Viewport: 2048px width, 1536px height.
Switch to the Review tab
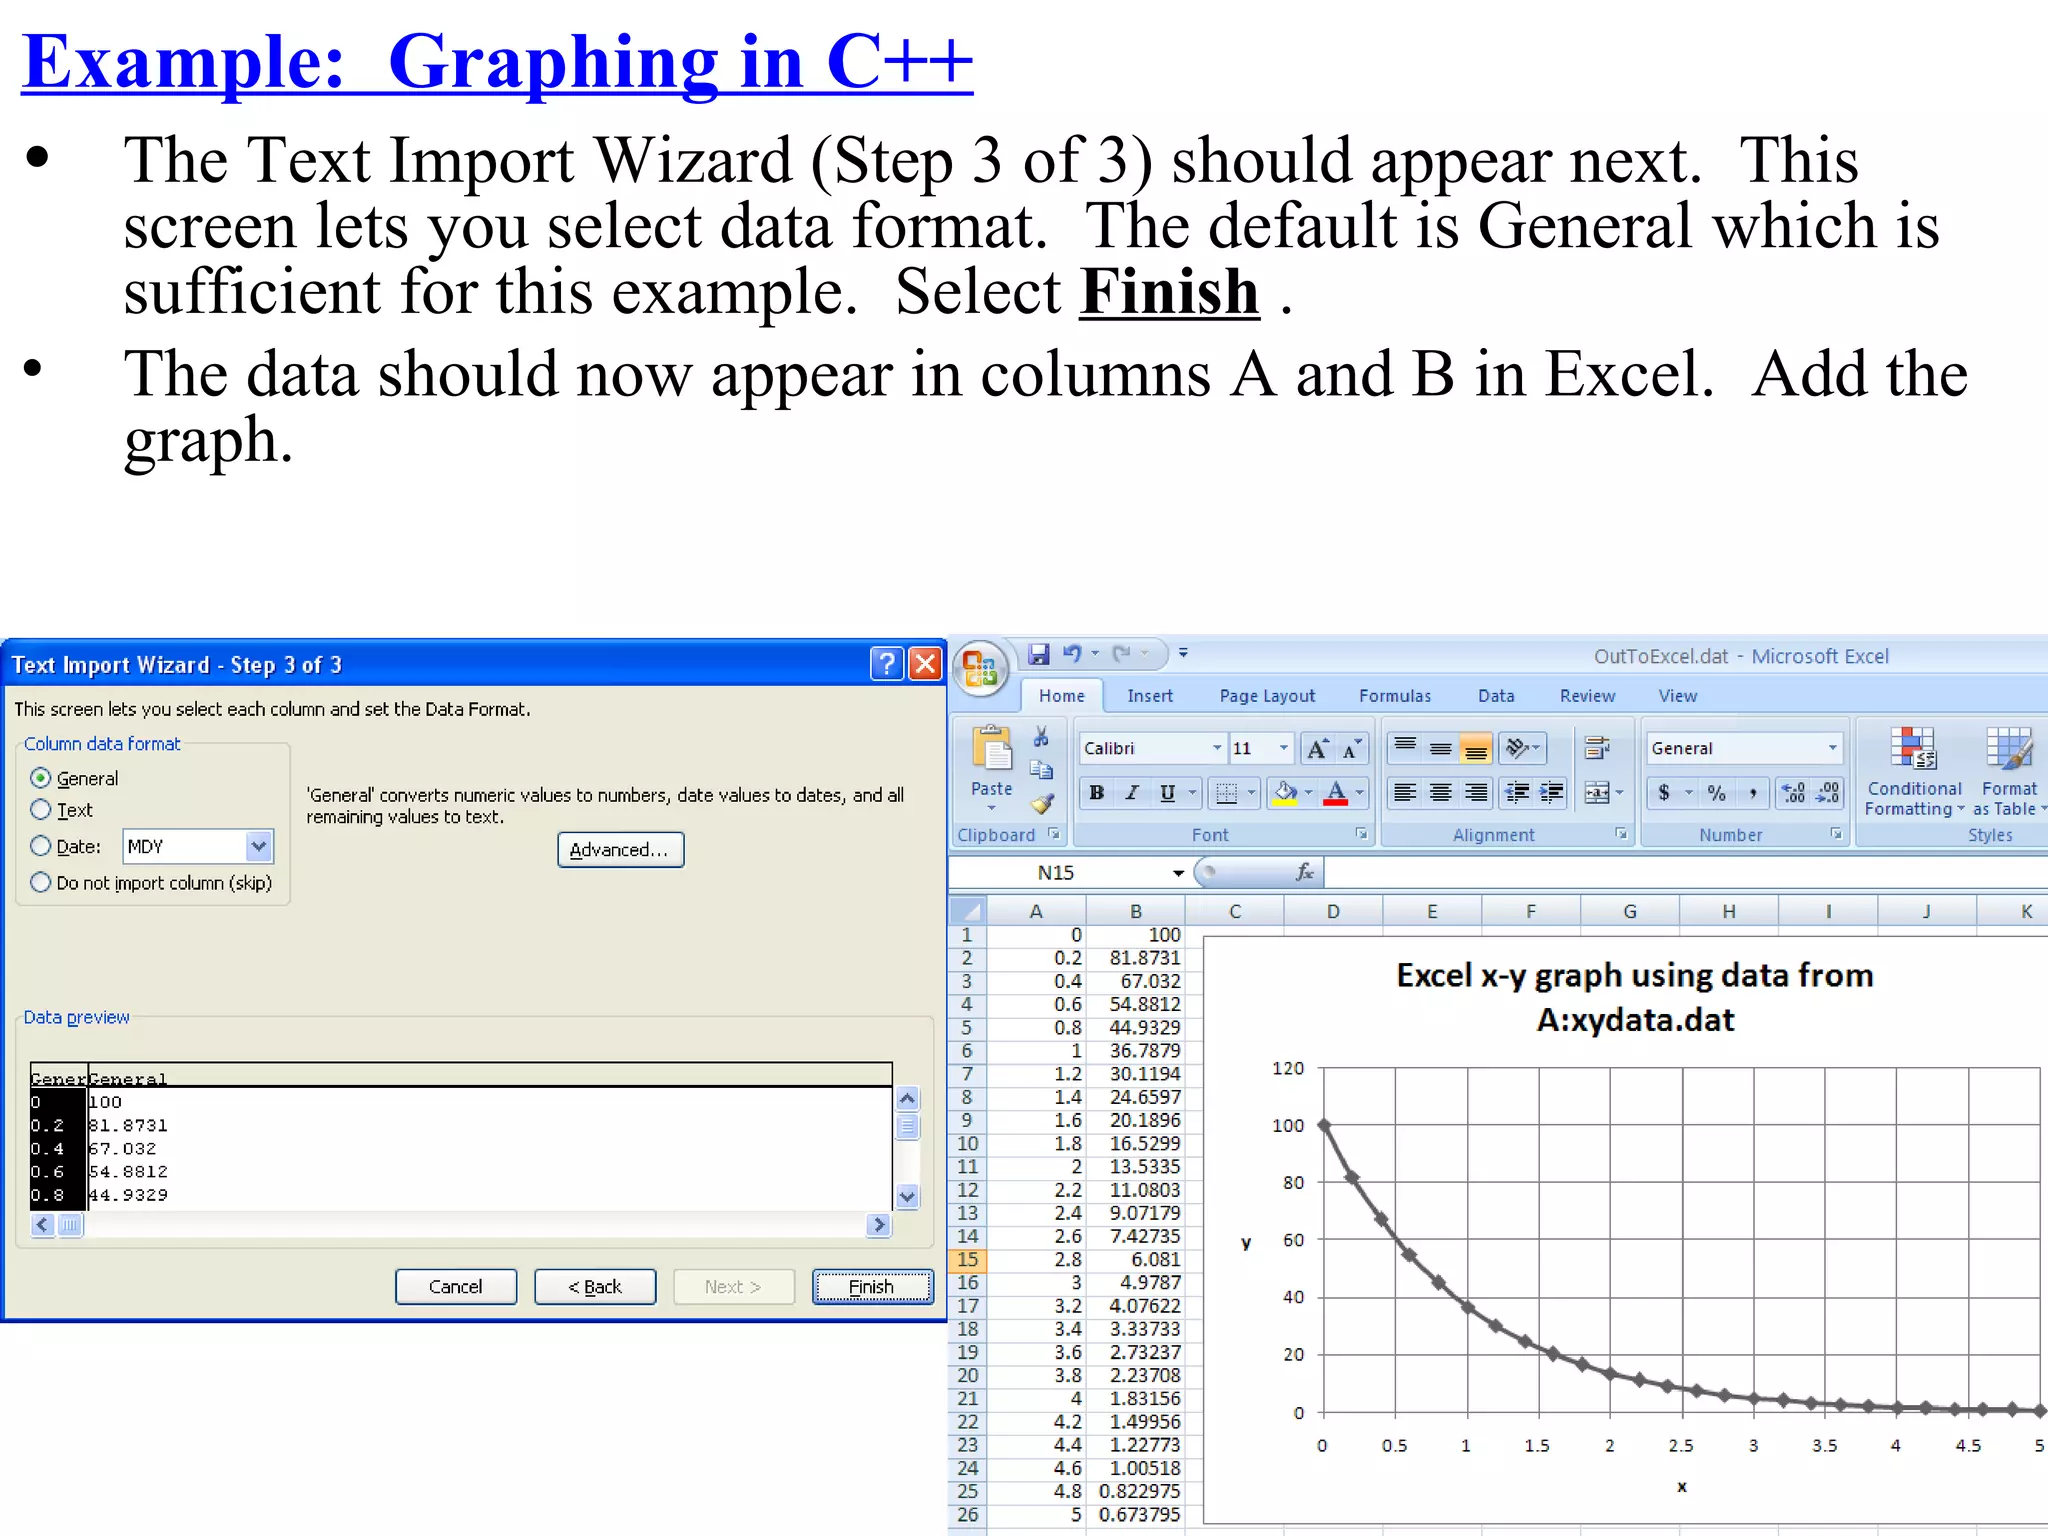(x=1587, y=696)
